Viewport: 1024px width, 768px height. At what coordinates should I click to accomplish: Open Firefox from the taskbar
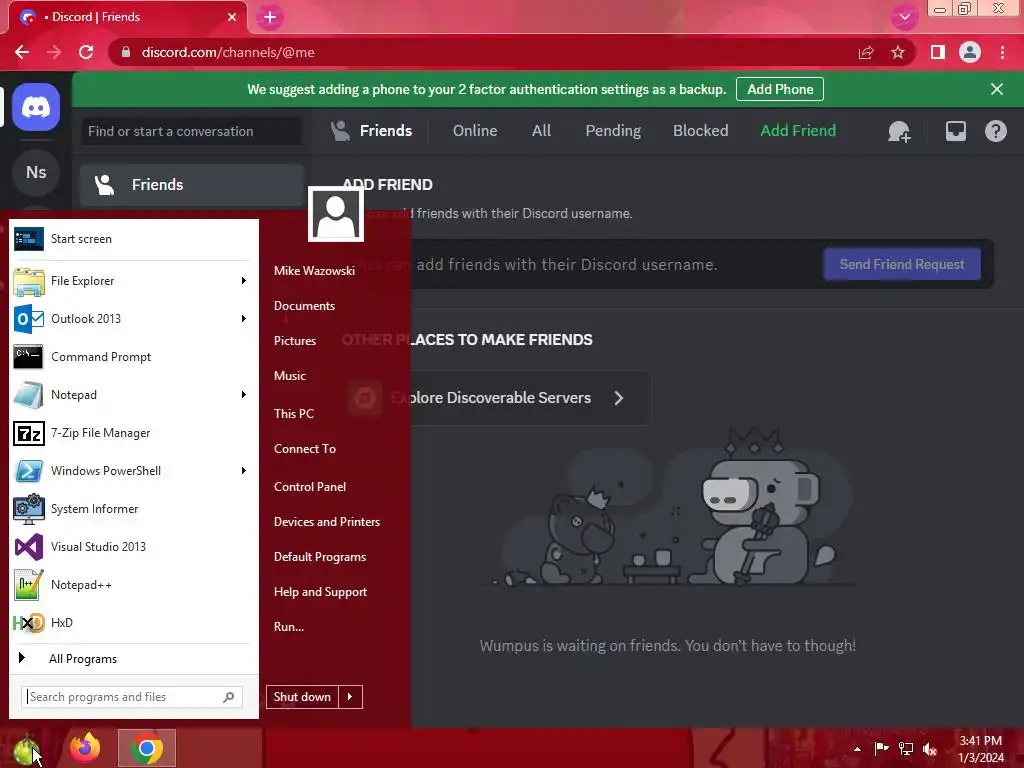[86, 748]
